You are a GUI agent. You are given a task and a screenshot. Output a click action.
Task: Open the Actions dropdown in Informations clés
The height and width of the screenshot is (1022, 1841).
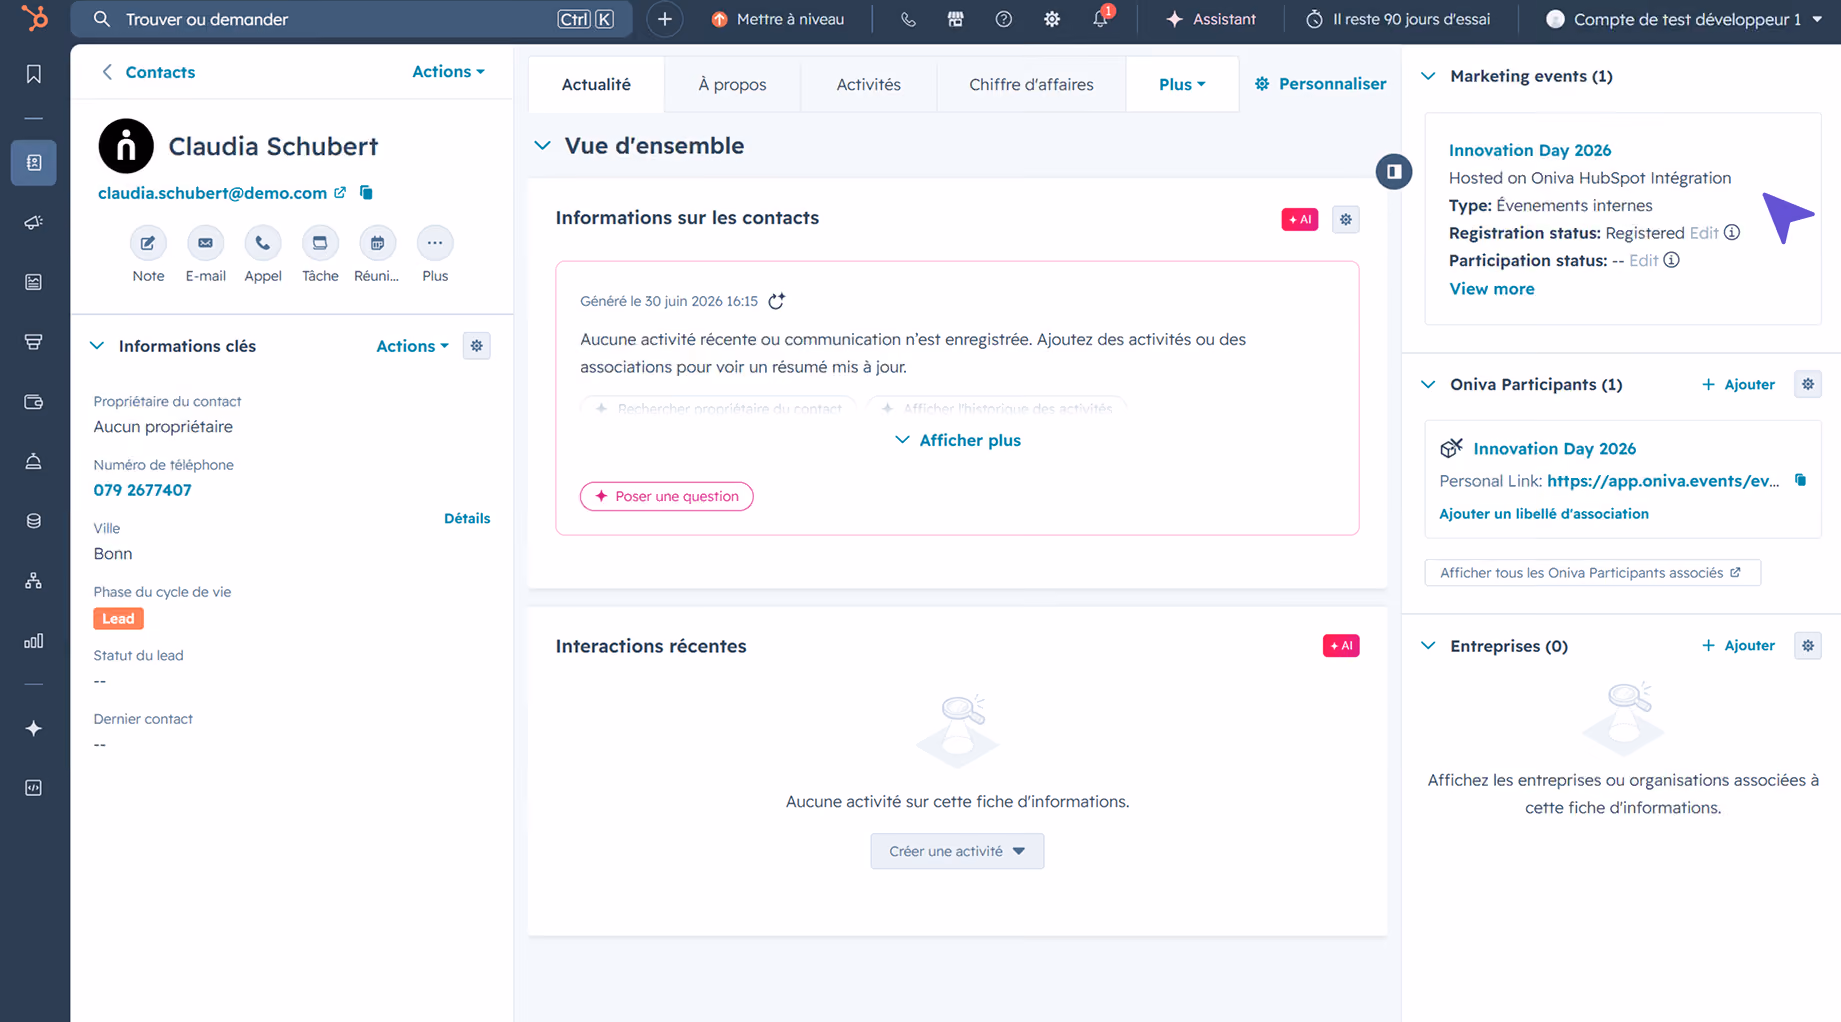pyautogui.click(x=412, y=346)
